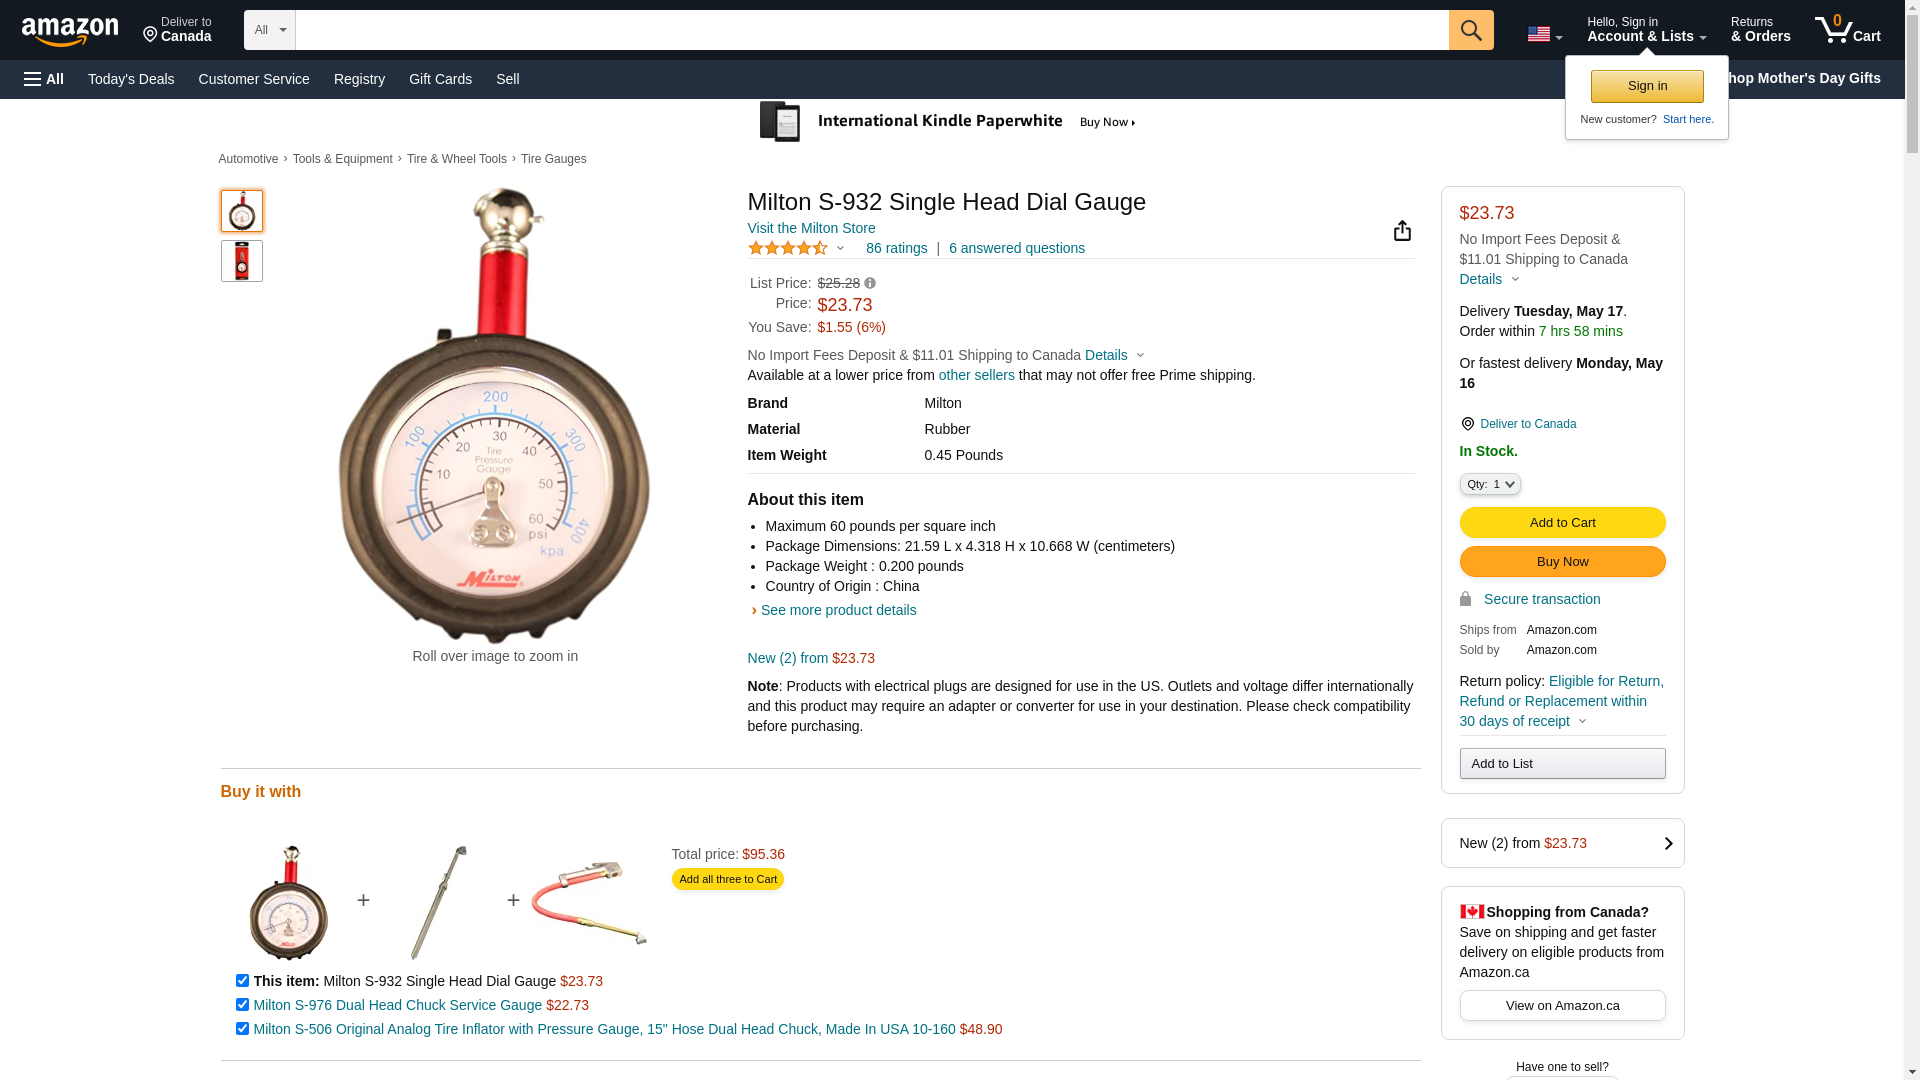Click into the Amazon search field

[x=870, y=30]
